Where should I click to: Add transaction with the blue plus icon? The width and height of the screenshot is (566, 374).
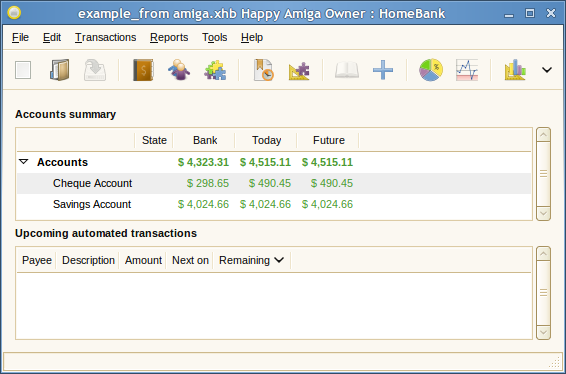(x=383, y=70)
